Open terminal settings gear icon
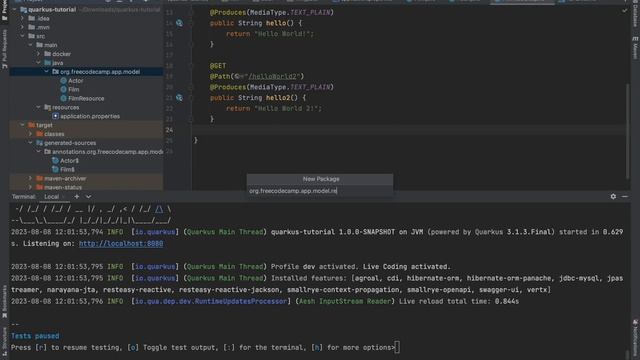This screenshot has height=360, width=640. point(613,196)
